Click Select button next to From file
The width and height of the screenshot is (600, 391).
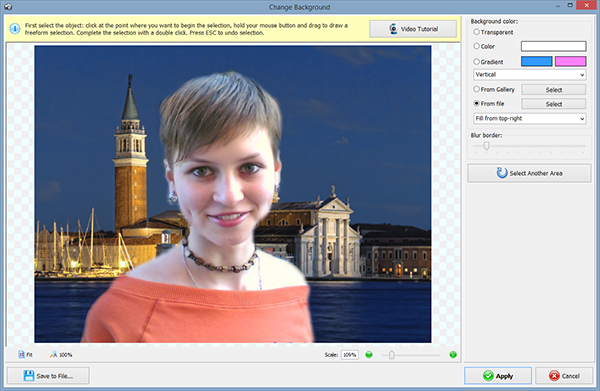[554, 104]
